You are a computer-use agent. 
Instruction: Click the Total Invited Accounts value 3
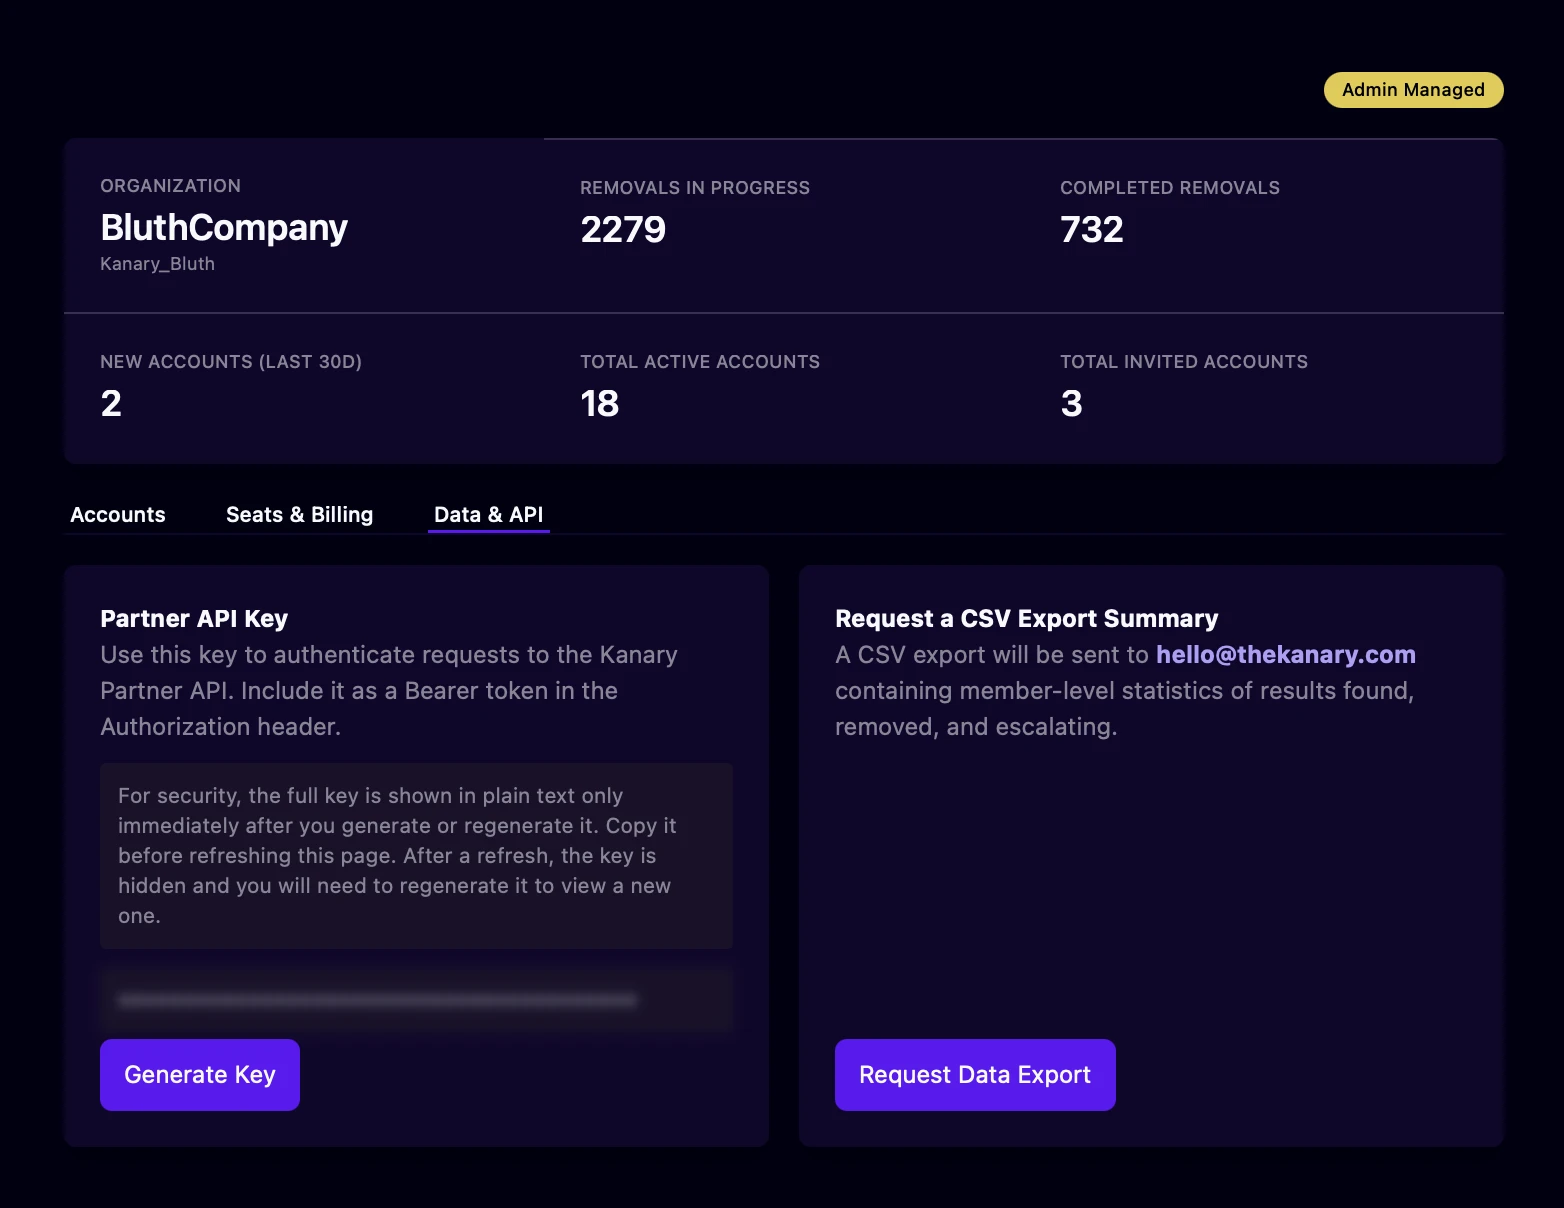coord(1072,404)
